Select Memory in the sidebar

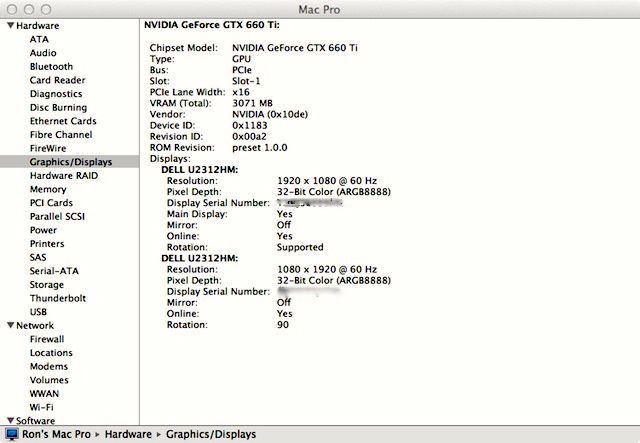tap(48, 189)
